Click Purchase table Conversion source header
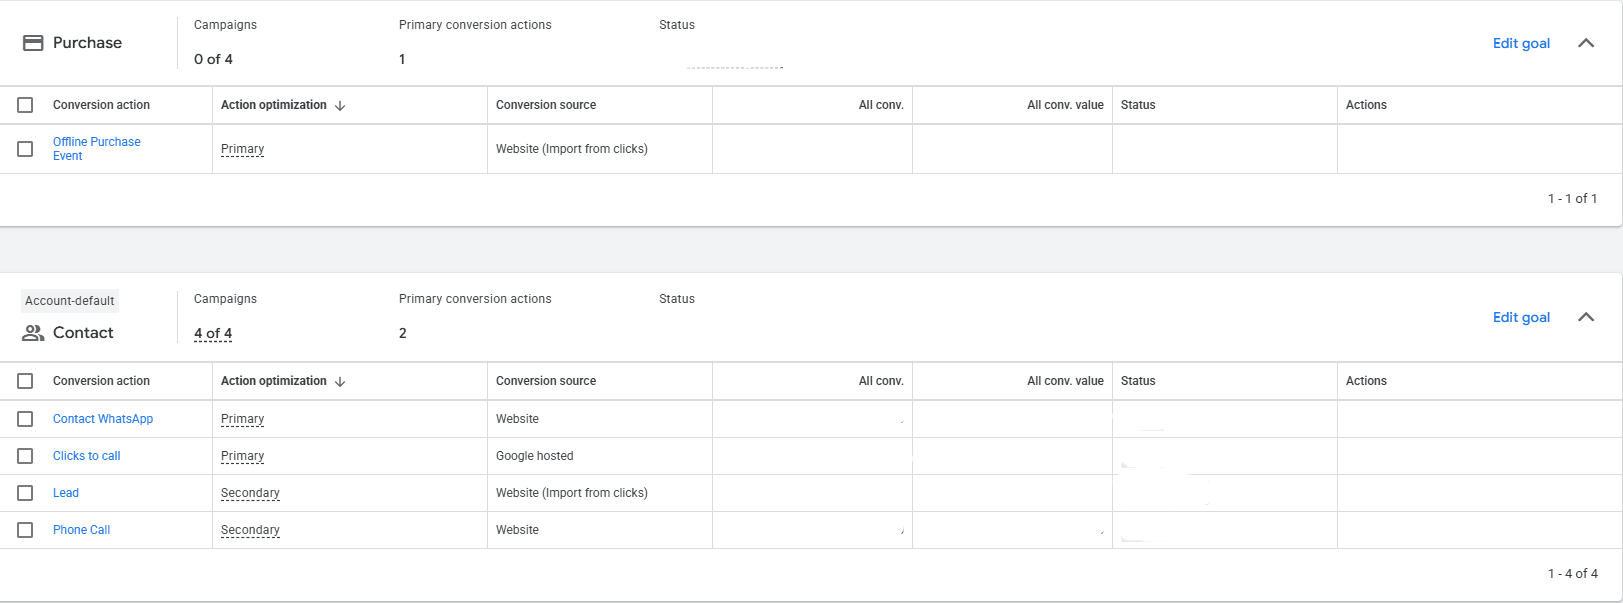The height and width of the screenshot is (603, 1623). pos(546,105)
